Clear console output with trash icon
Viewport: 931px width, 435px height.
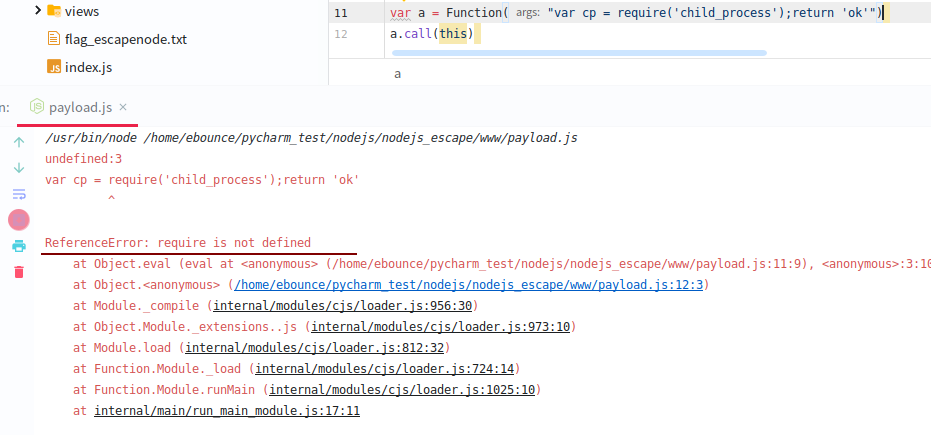coord(18,272)
